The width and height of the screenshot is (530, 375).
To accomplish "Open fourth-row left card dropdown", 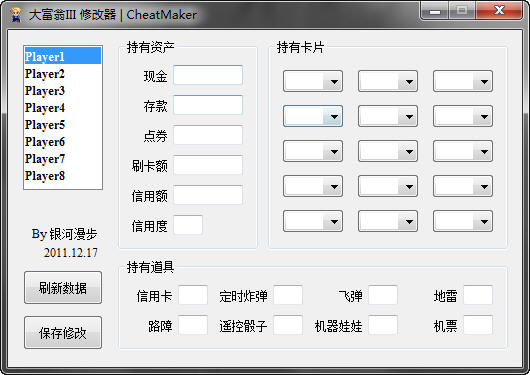I will [313, 186].
